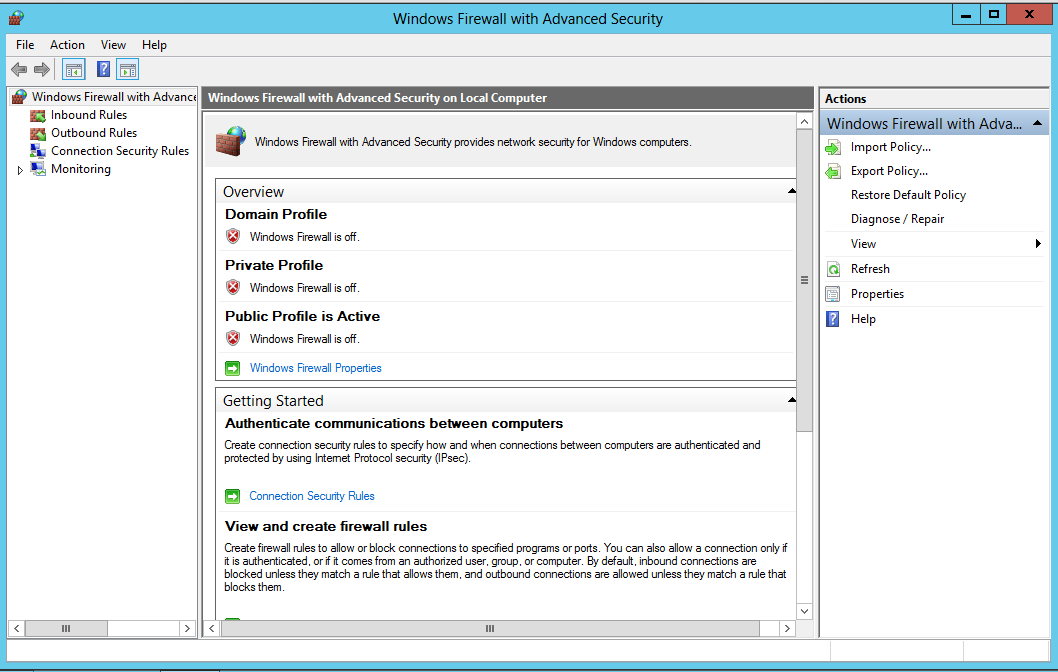This screenshot has height=672, width=1058.
Task: Click the Connection Security Rules tree icon
Action: [x=38, y=151]
